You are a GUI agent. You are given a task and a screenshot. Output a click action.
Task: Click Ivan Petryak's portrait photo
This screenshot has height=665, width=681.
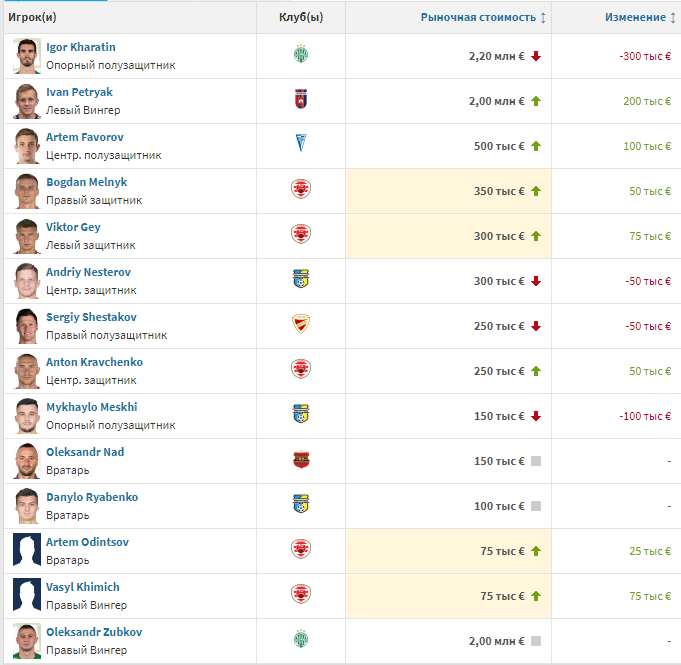pos(26,101)
